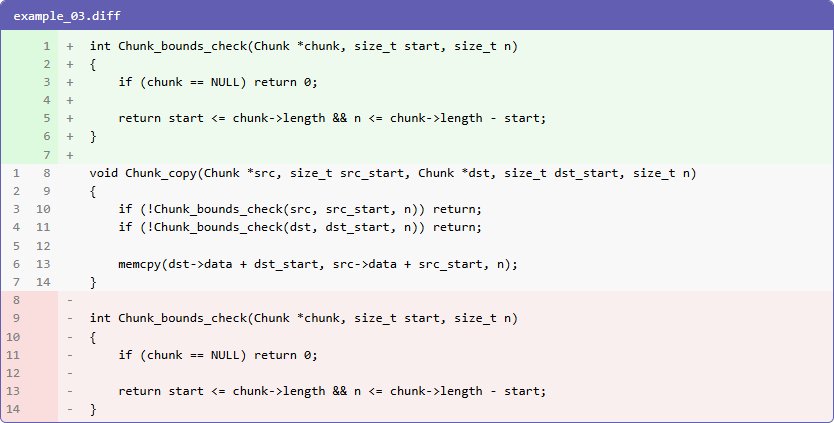Image resolution: width=834 pixels, height=423 pixels.
Task: Click minus marker beside removed Chunk_bounds_check signature
Action: pos(70,318)
